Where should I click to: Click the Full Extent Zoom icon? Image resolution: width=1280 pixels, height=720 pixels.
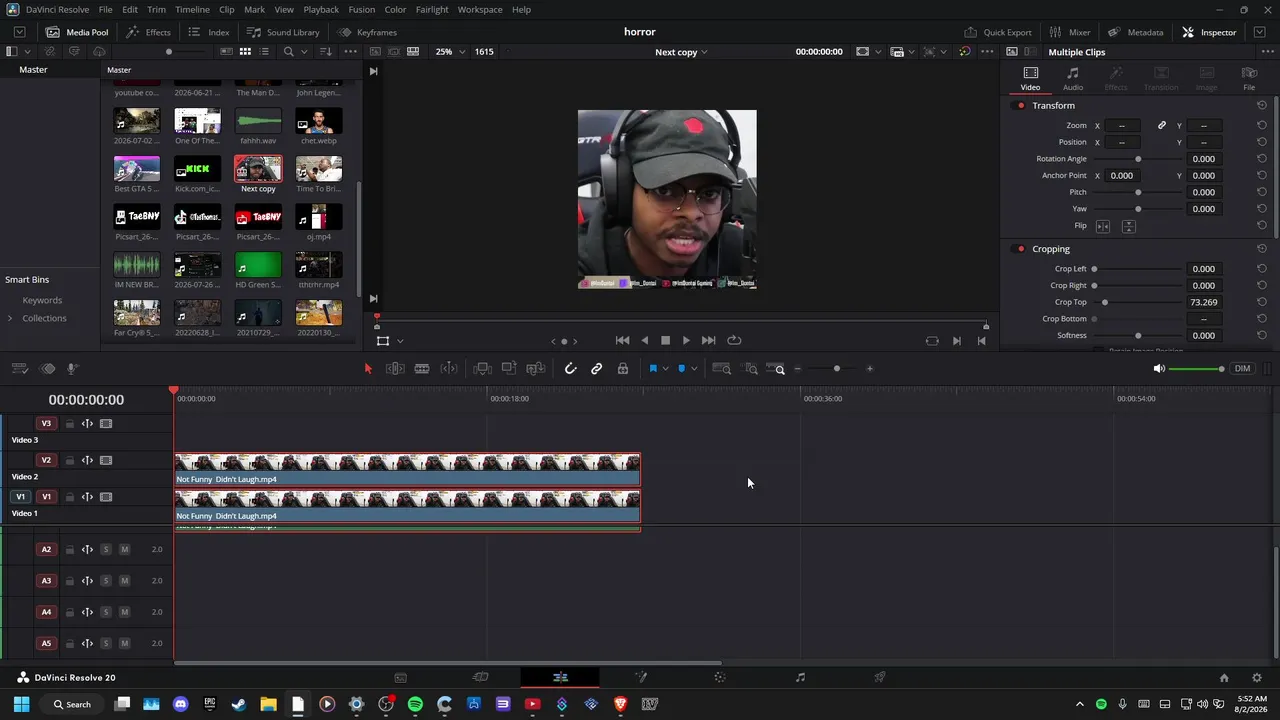pyautogui.click(x=721, y=369)
